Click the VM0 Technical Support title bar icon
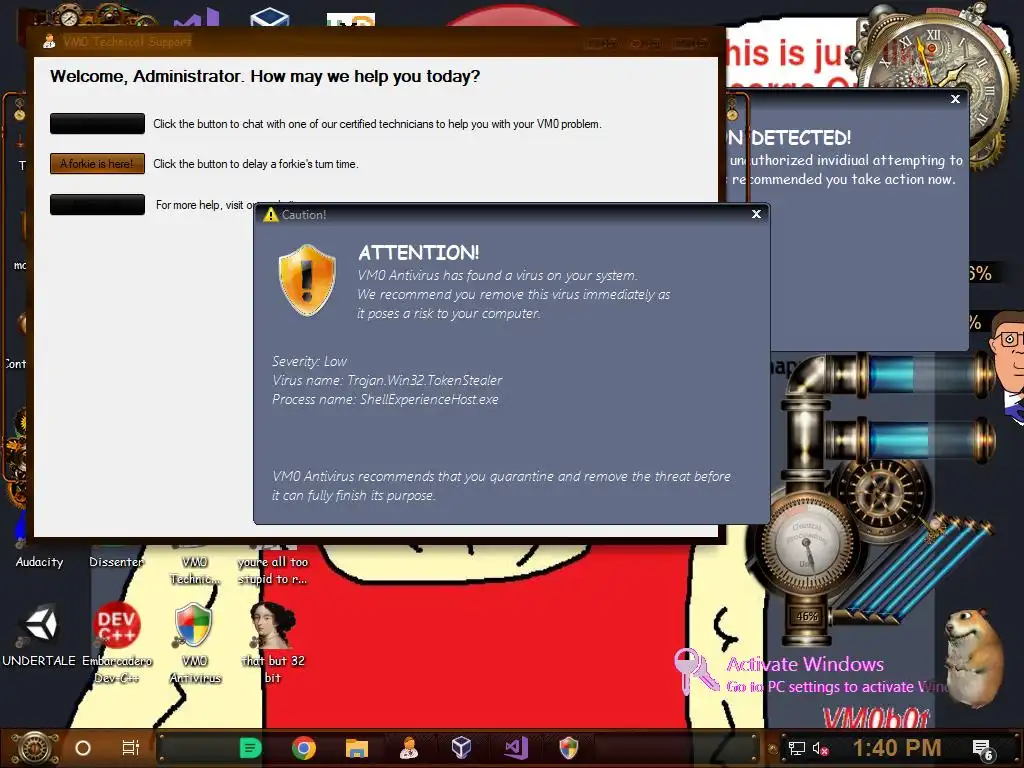Image resolution: width=1024 pixels, height=768 pixels. tap(49, 42)
